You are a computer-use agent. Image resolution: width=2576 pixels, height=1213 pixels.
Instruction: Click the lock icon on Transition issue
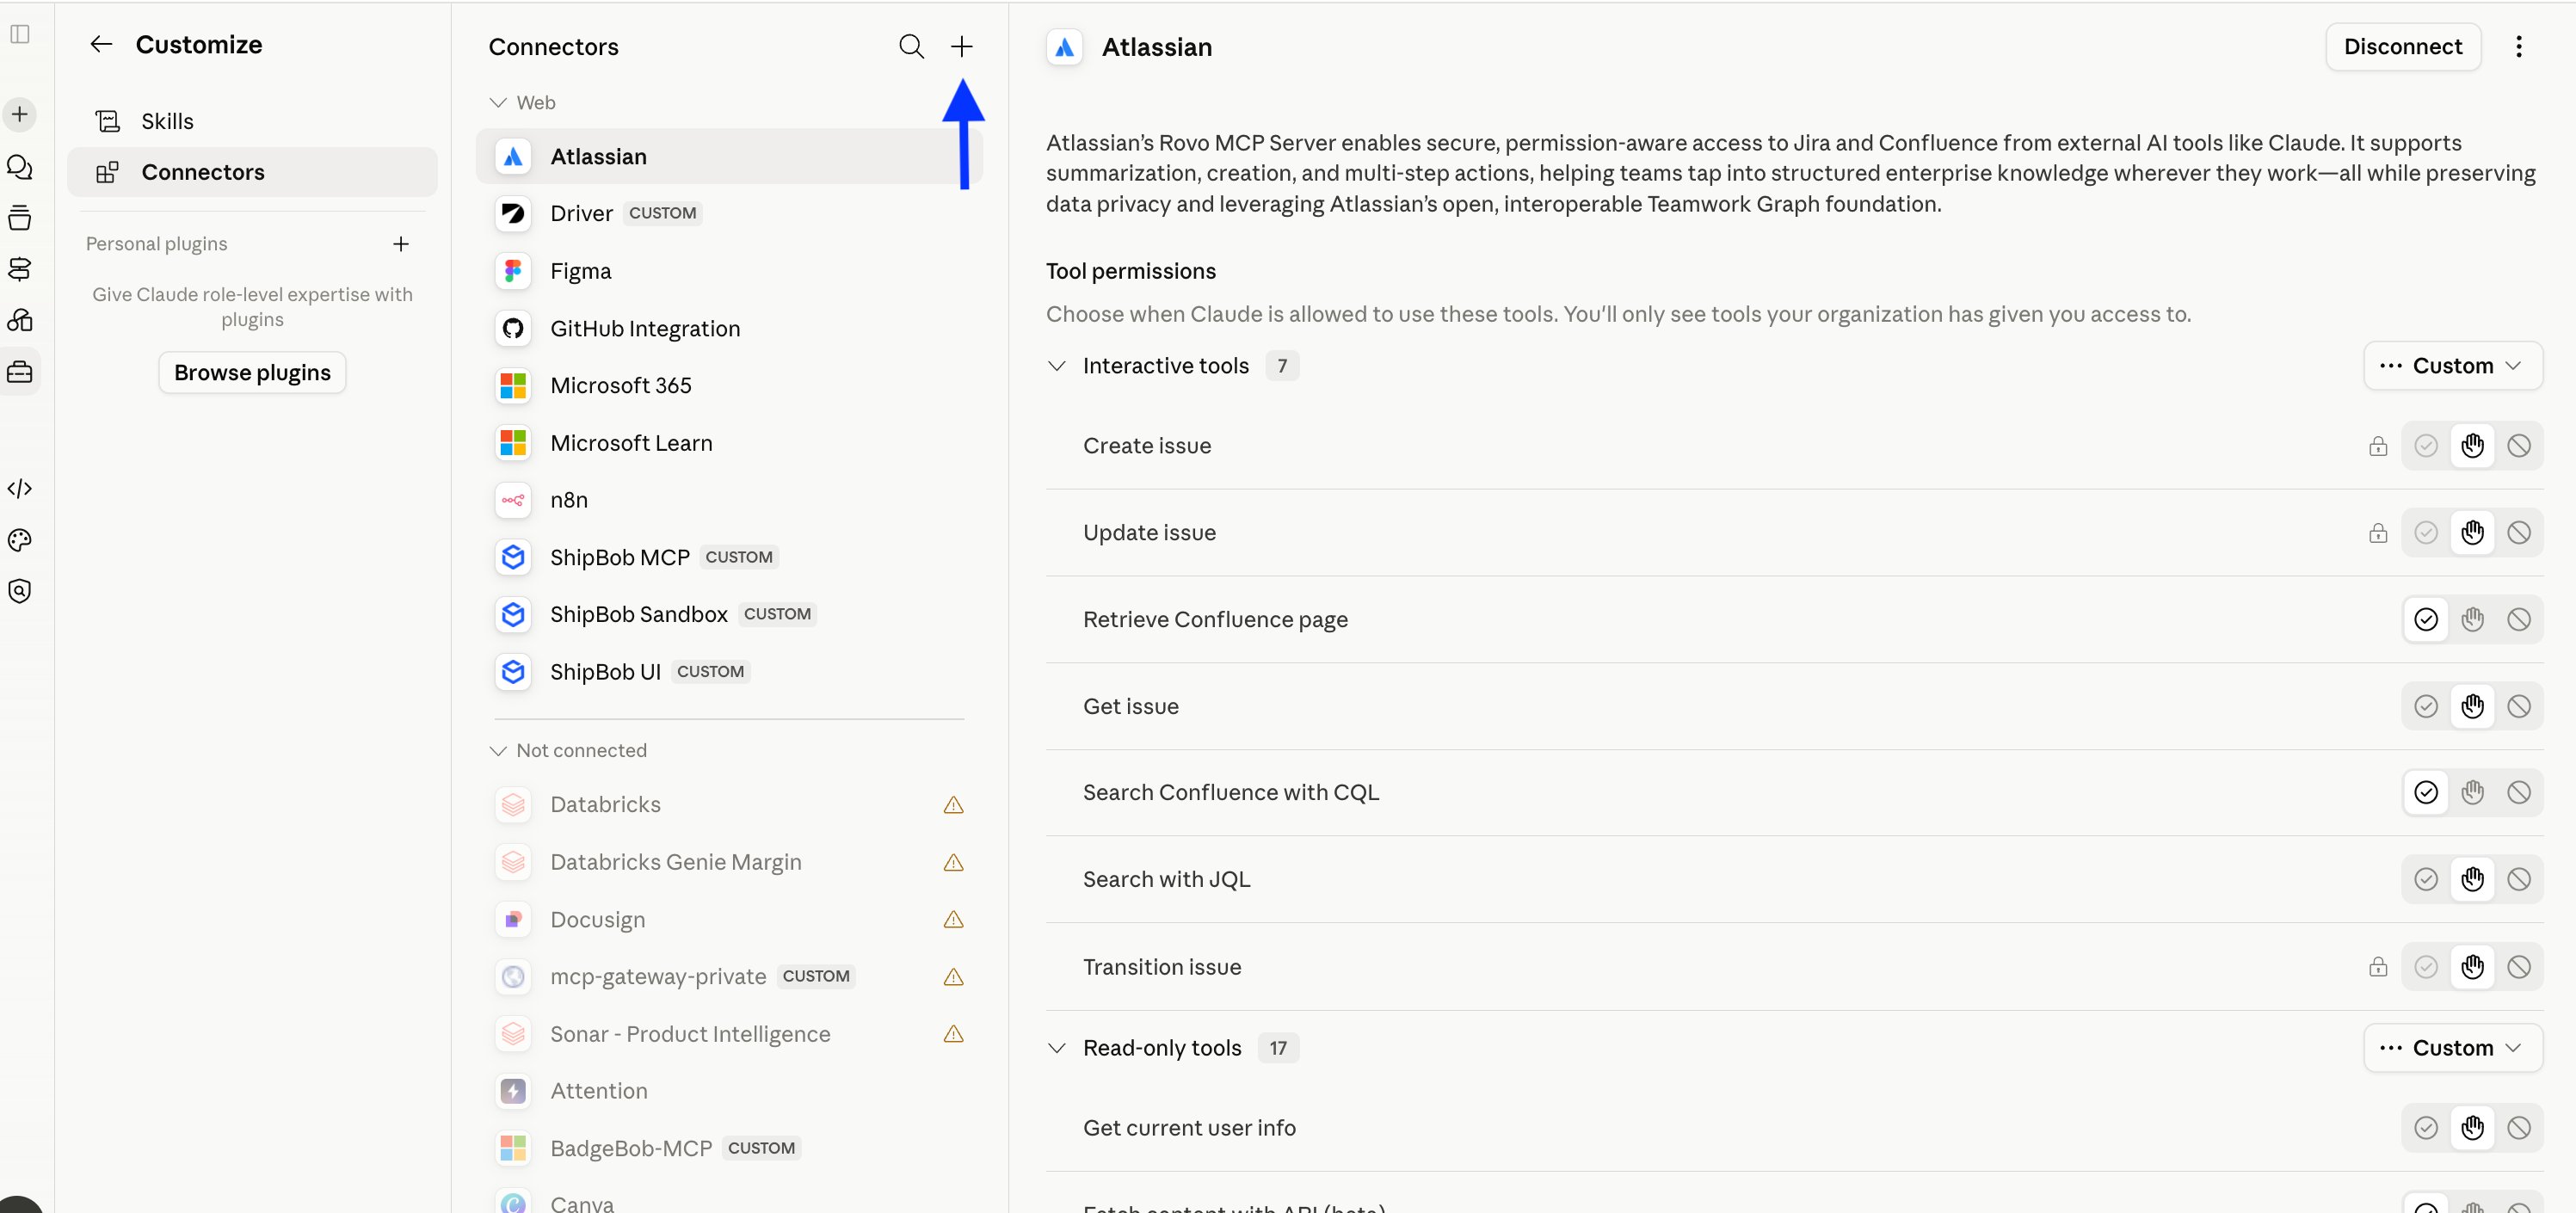tap(2378, 967)
